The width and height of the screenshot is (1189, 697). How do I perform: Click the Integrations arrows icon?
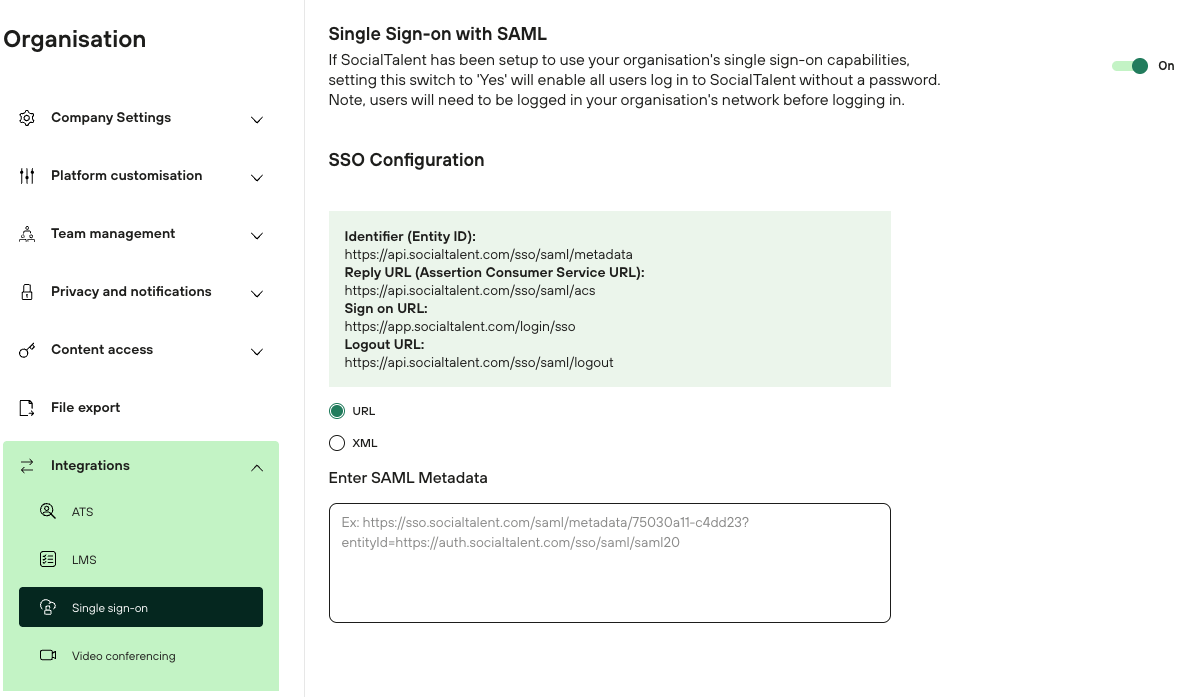click(27, 466)
